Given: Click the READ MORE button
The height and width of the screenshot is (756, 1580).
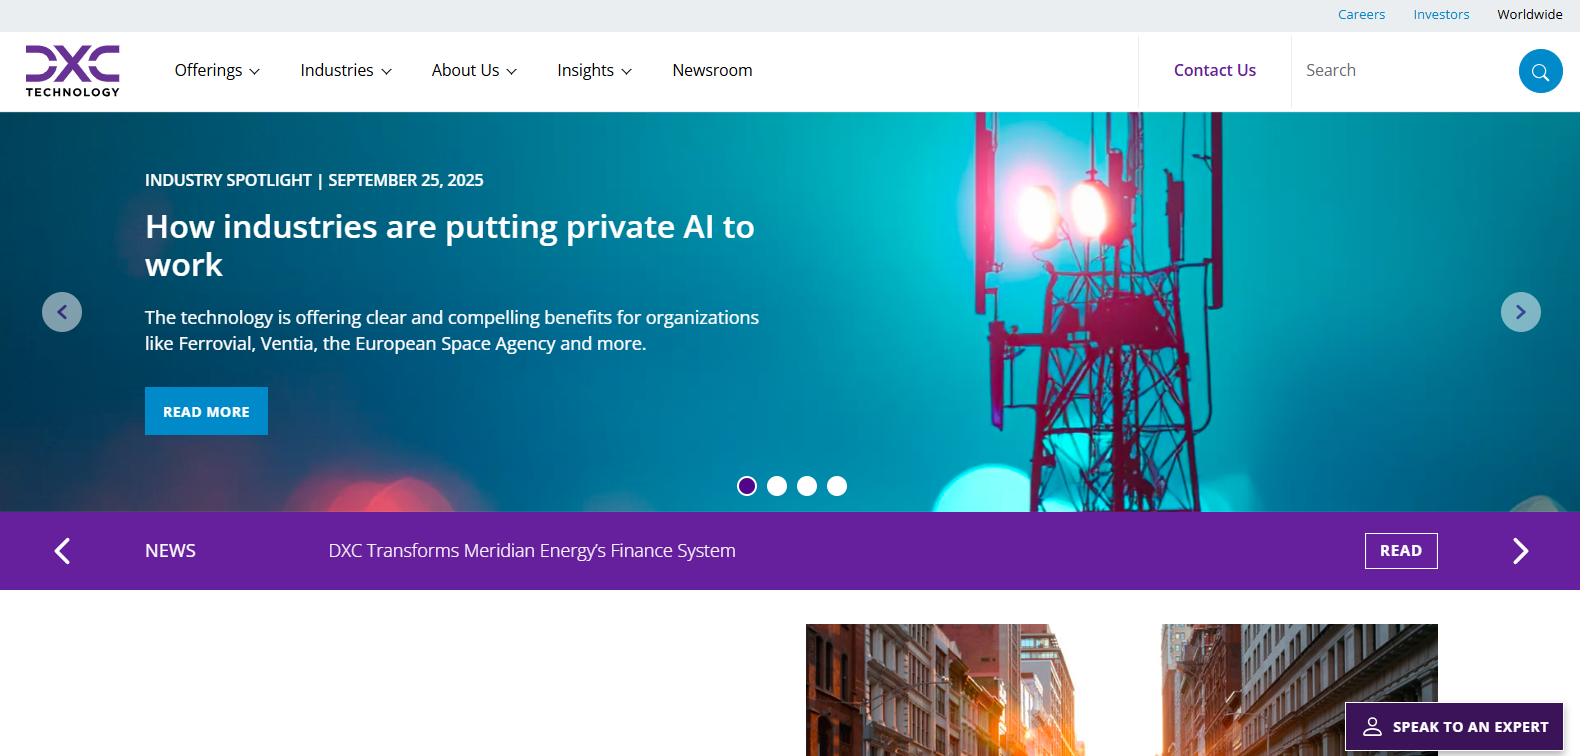Looking at the screenshot, I should click(206, 411).
